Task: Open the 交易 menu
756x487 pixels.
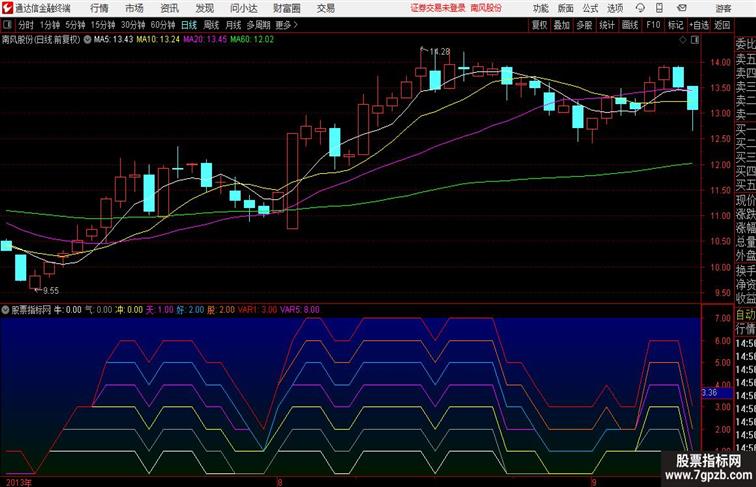Action: pyautogui.click(x=326, y=8)
